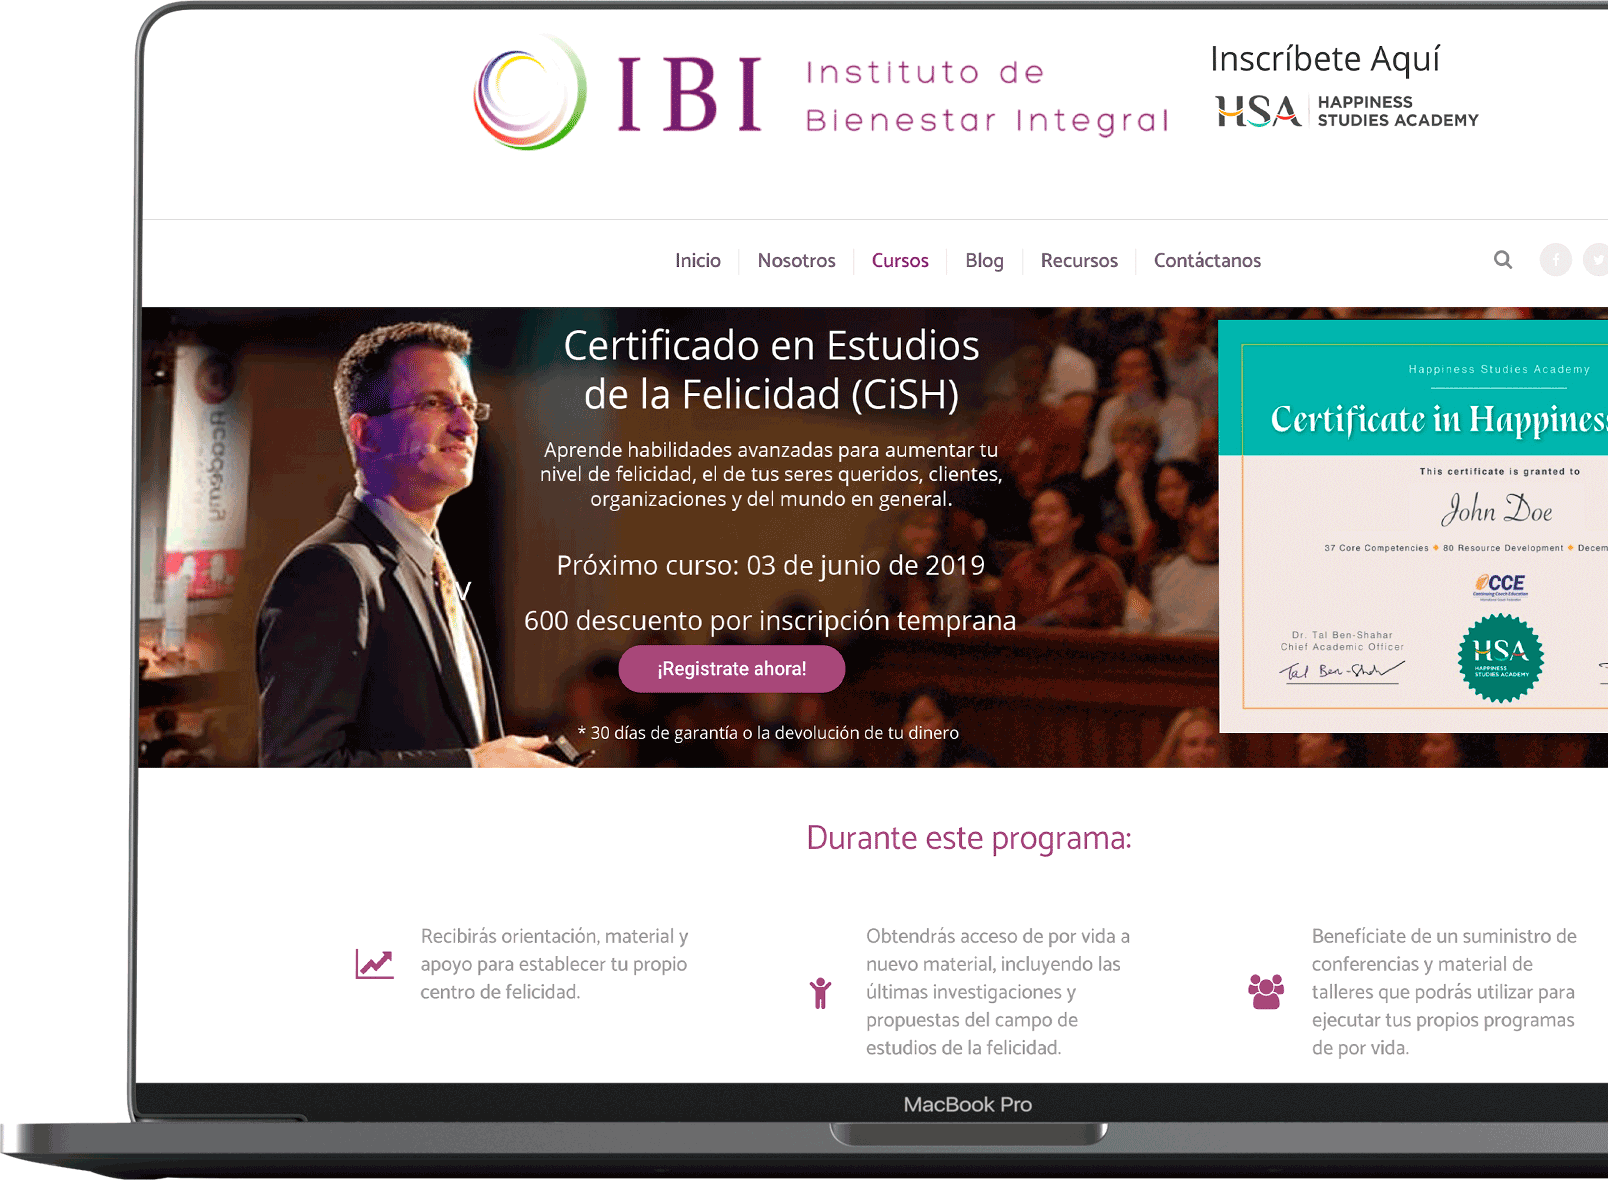Click the person figure icon
The image size is (1608, 1180).
click(820, 992)
